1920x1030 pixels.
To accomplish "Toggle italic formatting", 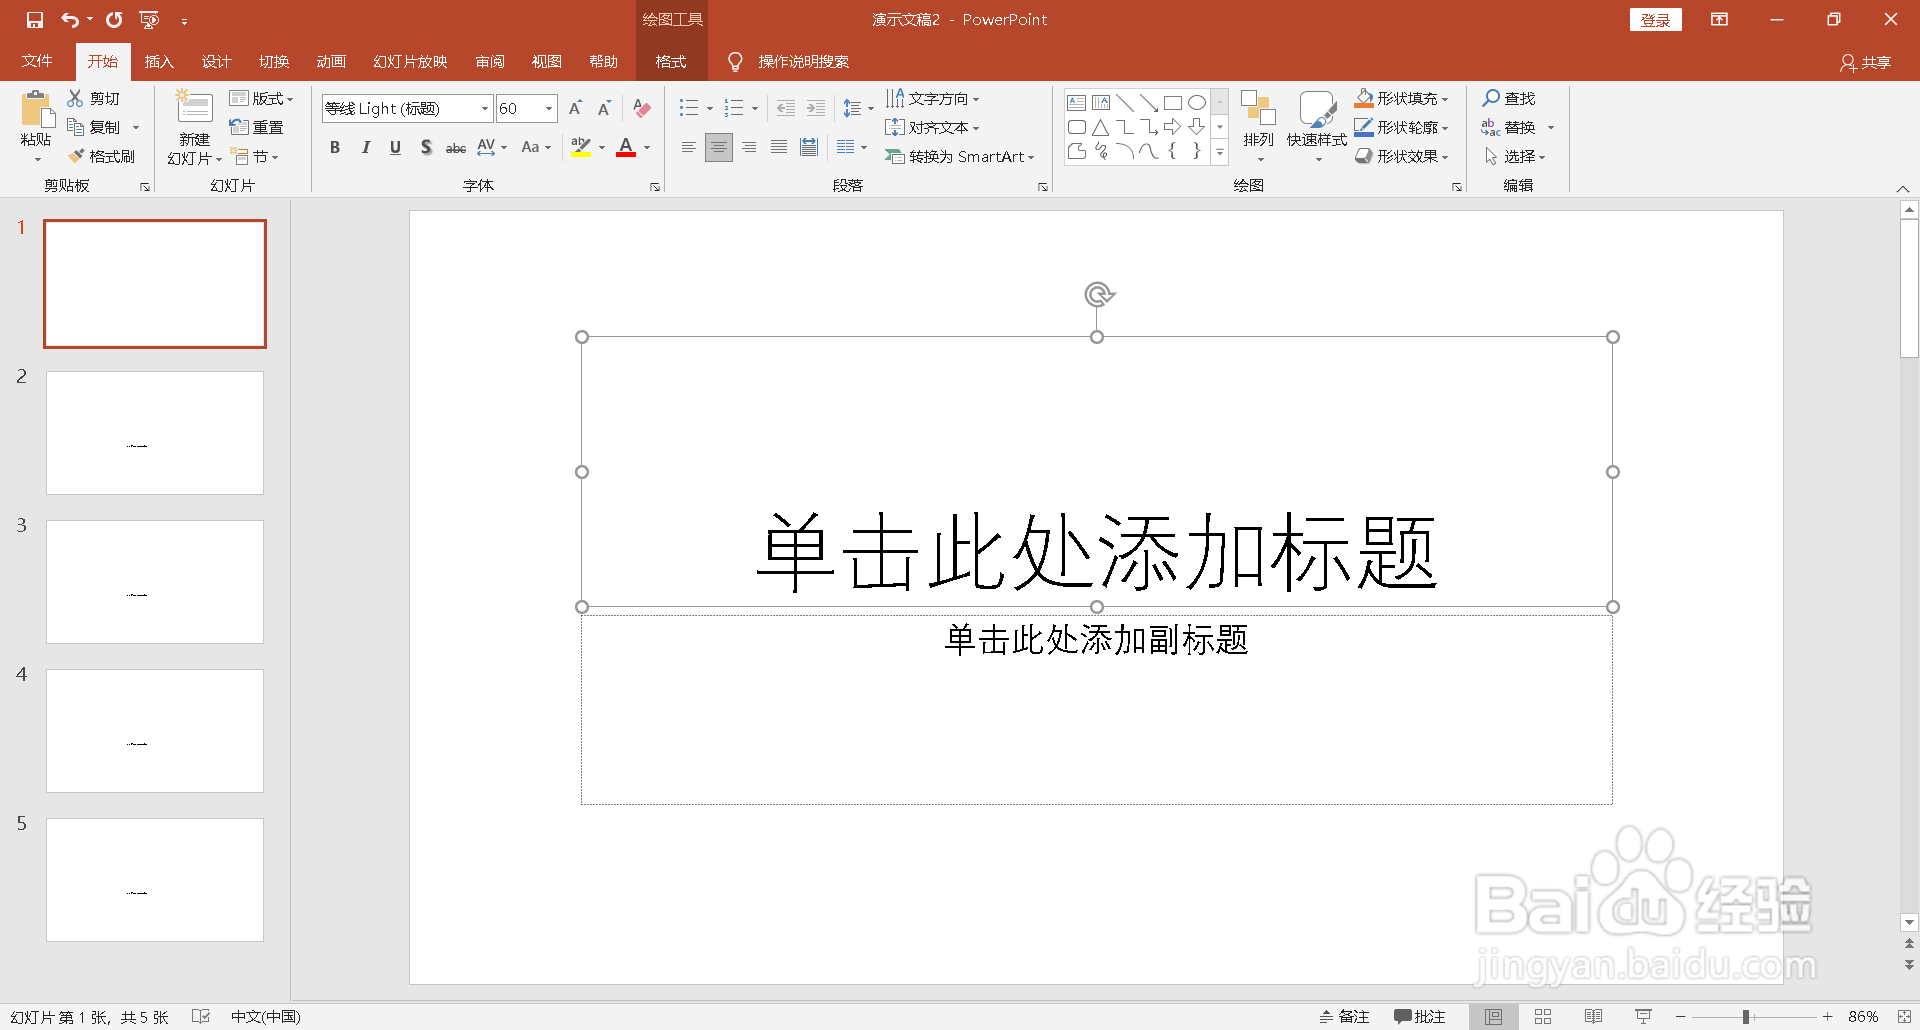I will click(x=365, y=147).
